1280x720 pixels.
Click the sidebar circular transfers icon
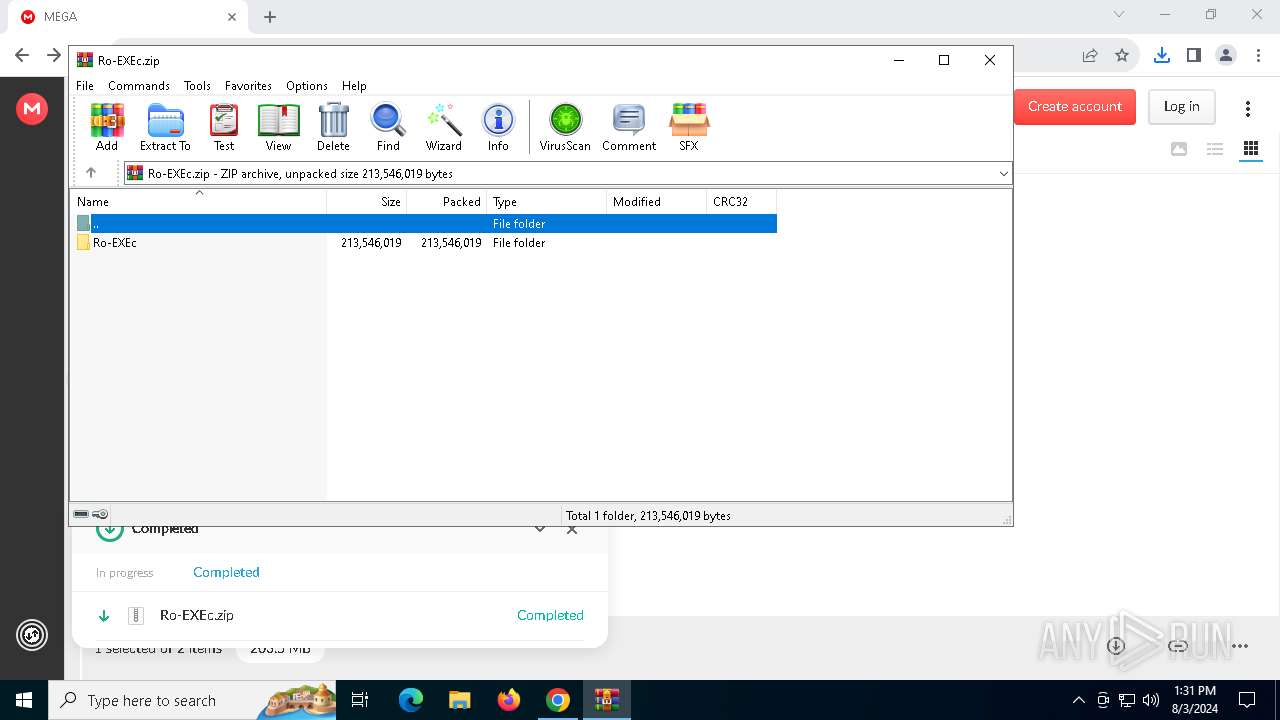32,635
